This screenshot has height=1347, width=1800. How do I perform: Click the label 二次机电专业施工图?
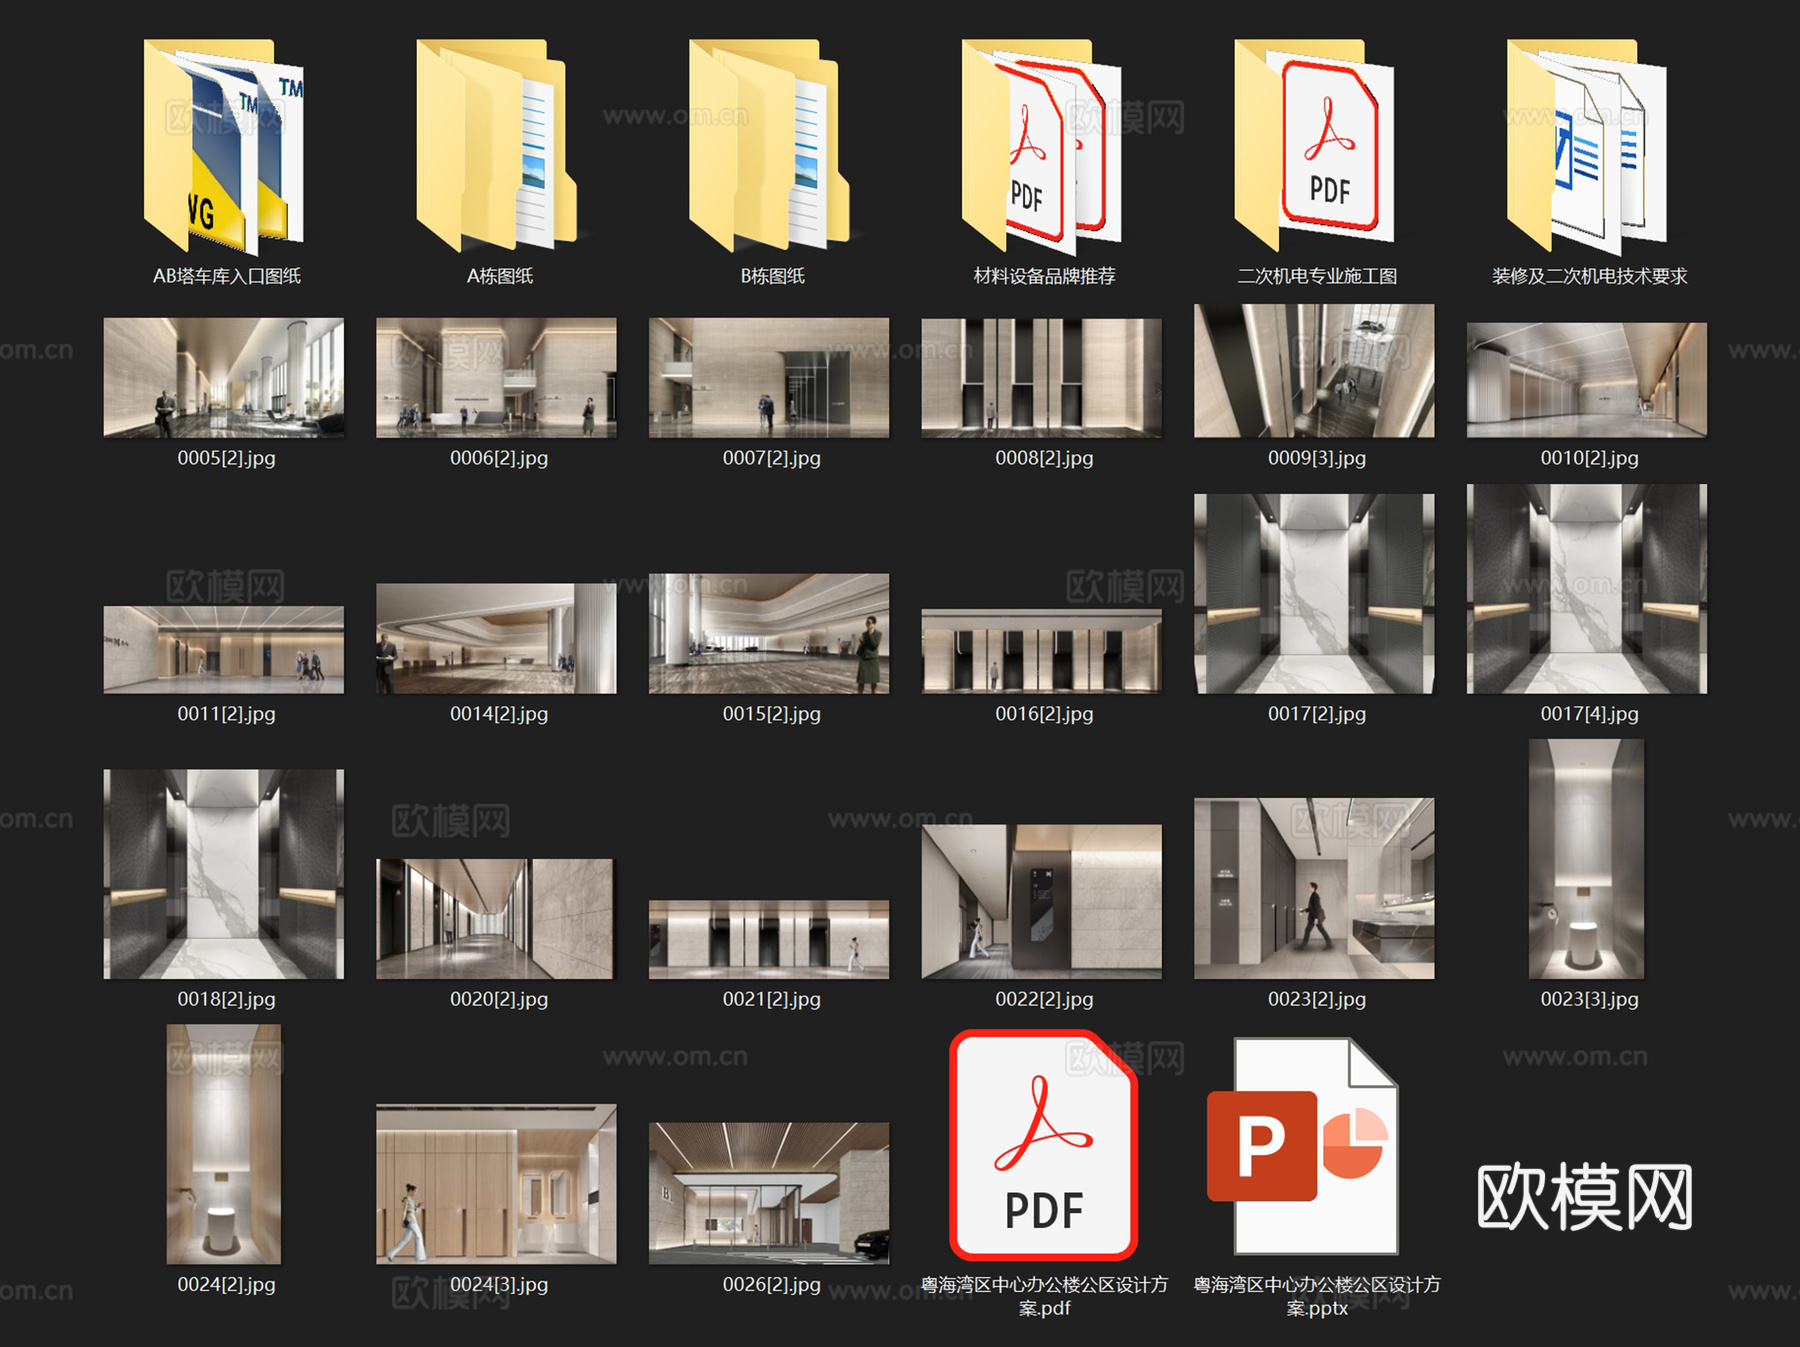(x=1318, y=276)
